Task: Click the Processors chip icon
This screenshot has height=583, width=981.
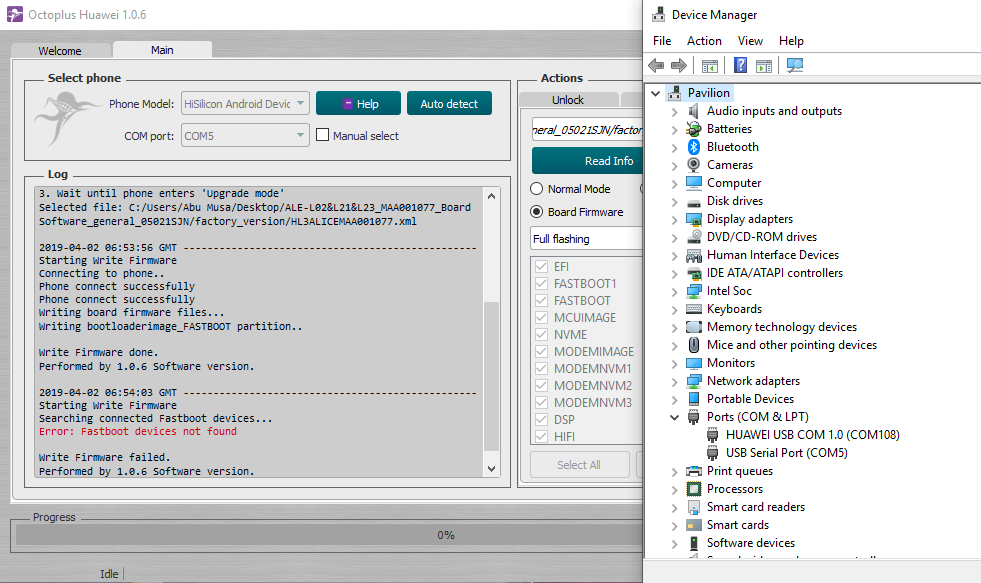Action: (693, 489)
